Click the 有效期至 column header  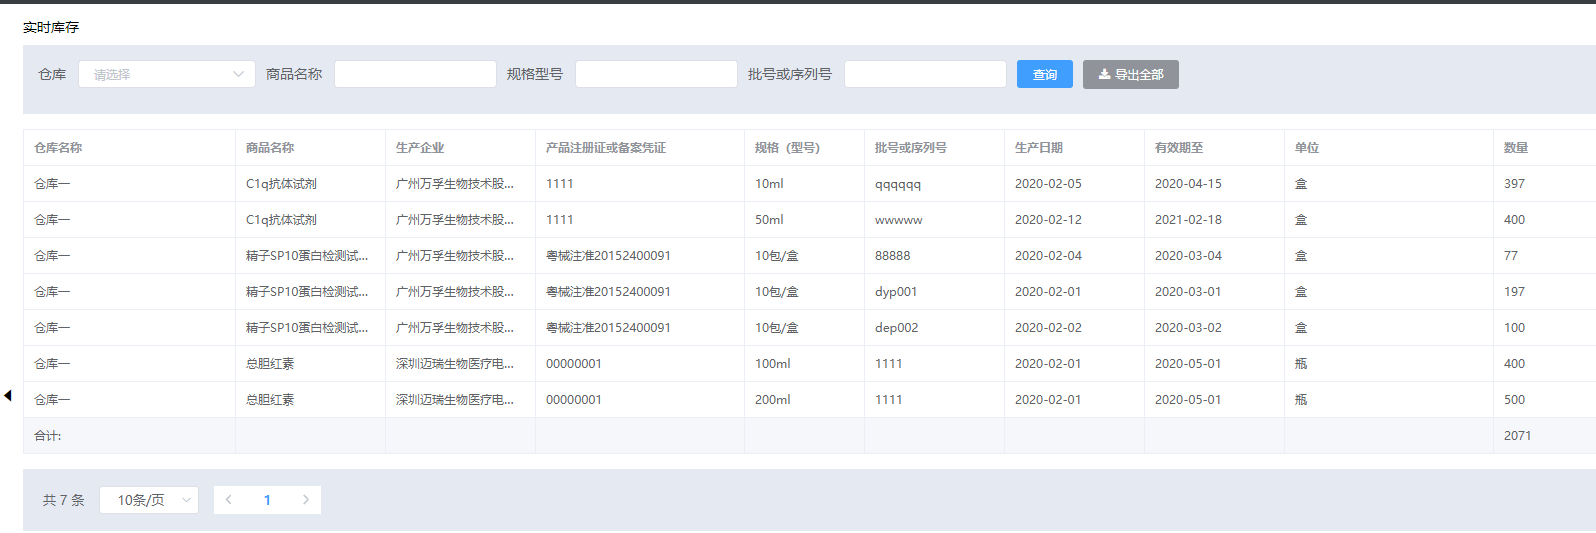coord(1178,148)
